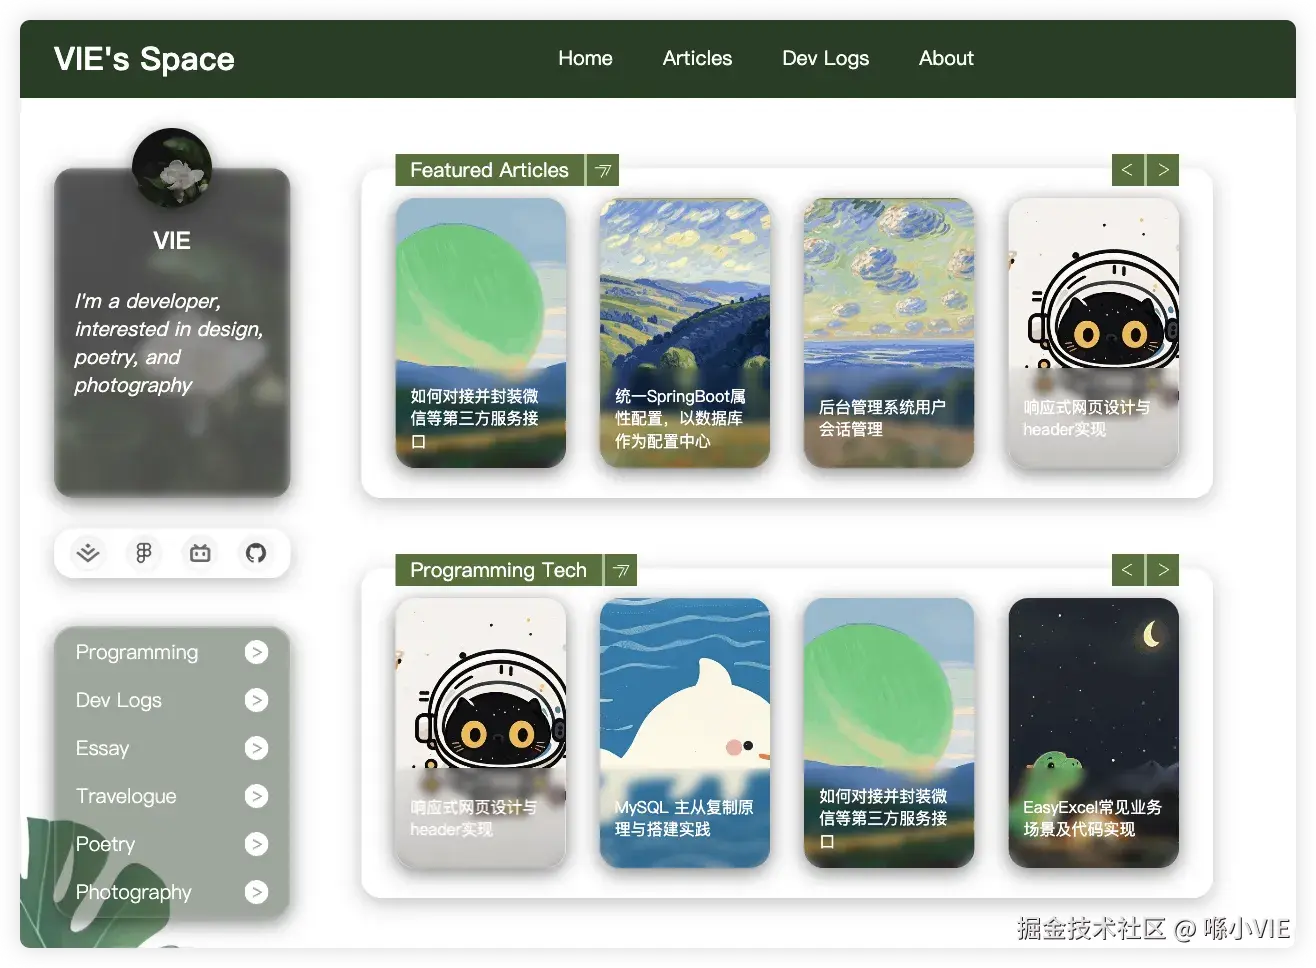Expand the Travelogue category arrow
The width and height of the screenshot is (1316, 968).
pyautogui.click(x=257, y=796)
